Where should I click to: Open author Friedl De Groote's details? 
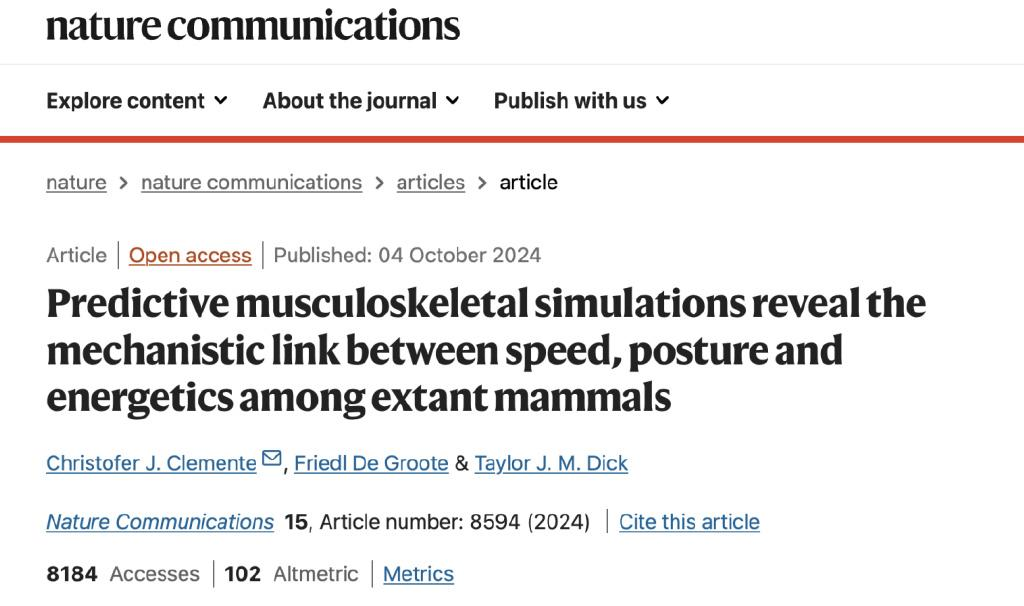point(371,463)
